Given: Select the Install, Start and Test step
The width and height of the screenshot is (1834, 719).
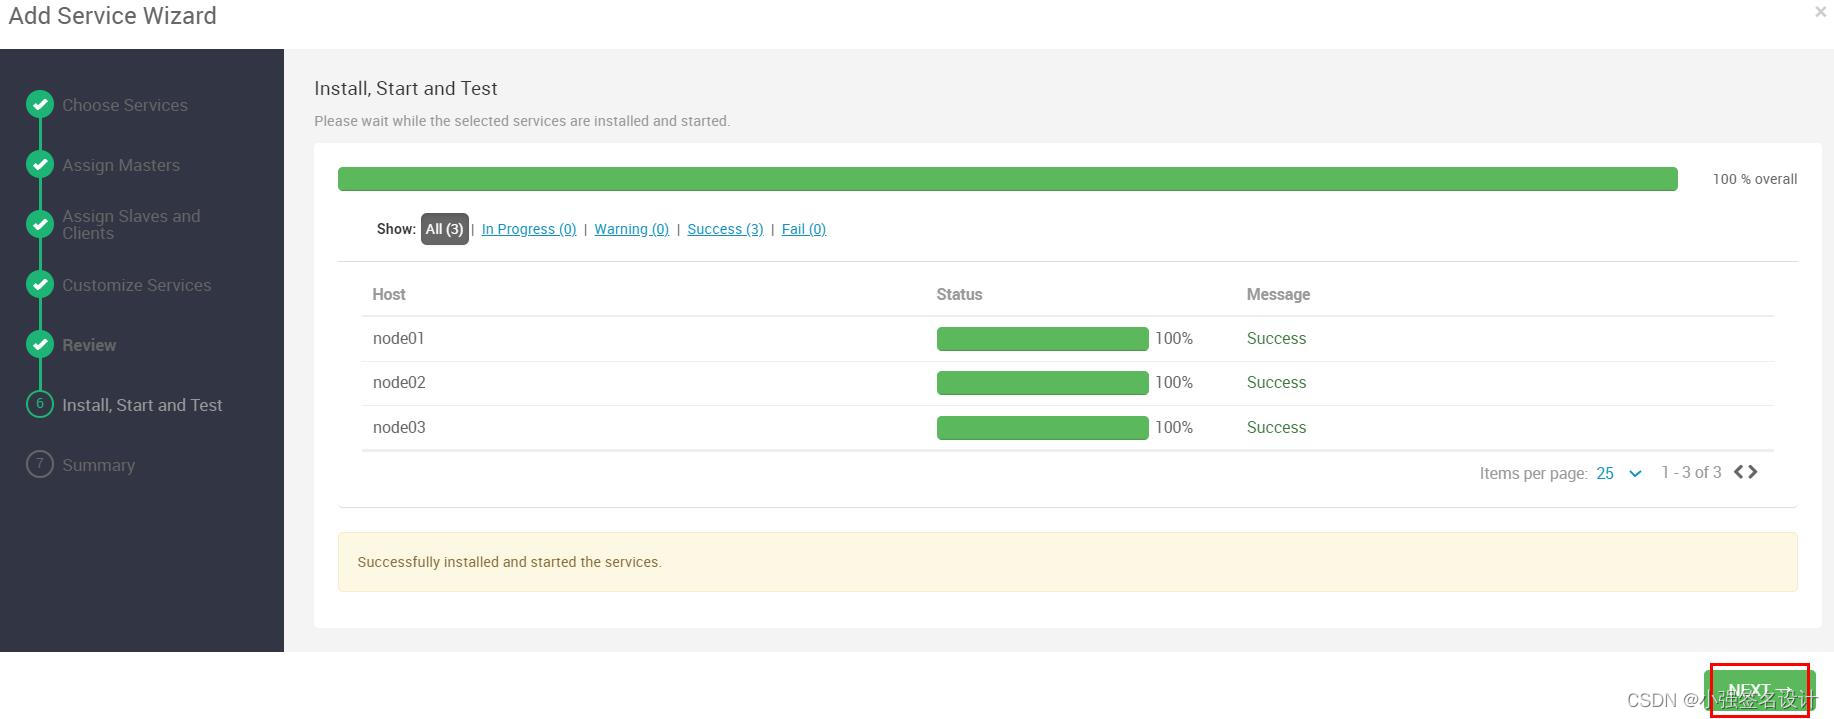Looking at the screenshot, I should (x=142, y=405).
